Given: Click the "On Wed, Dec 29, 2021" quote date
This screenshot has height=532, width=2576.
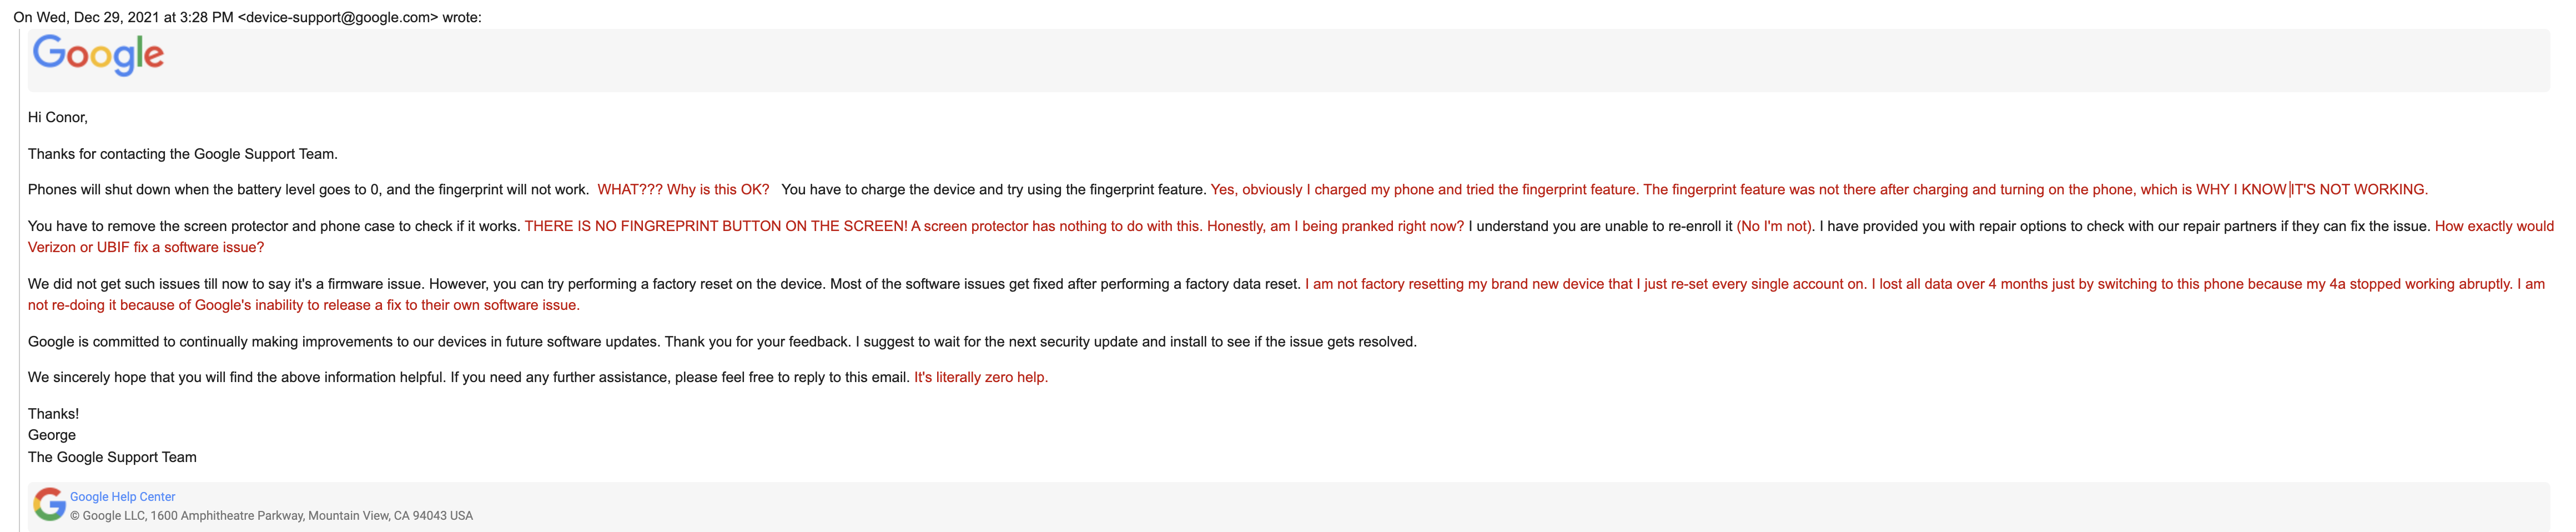Looking at the screenshot, I should click(x=100, y=18).
